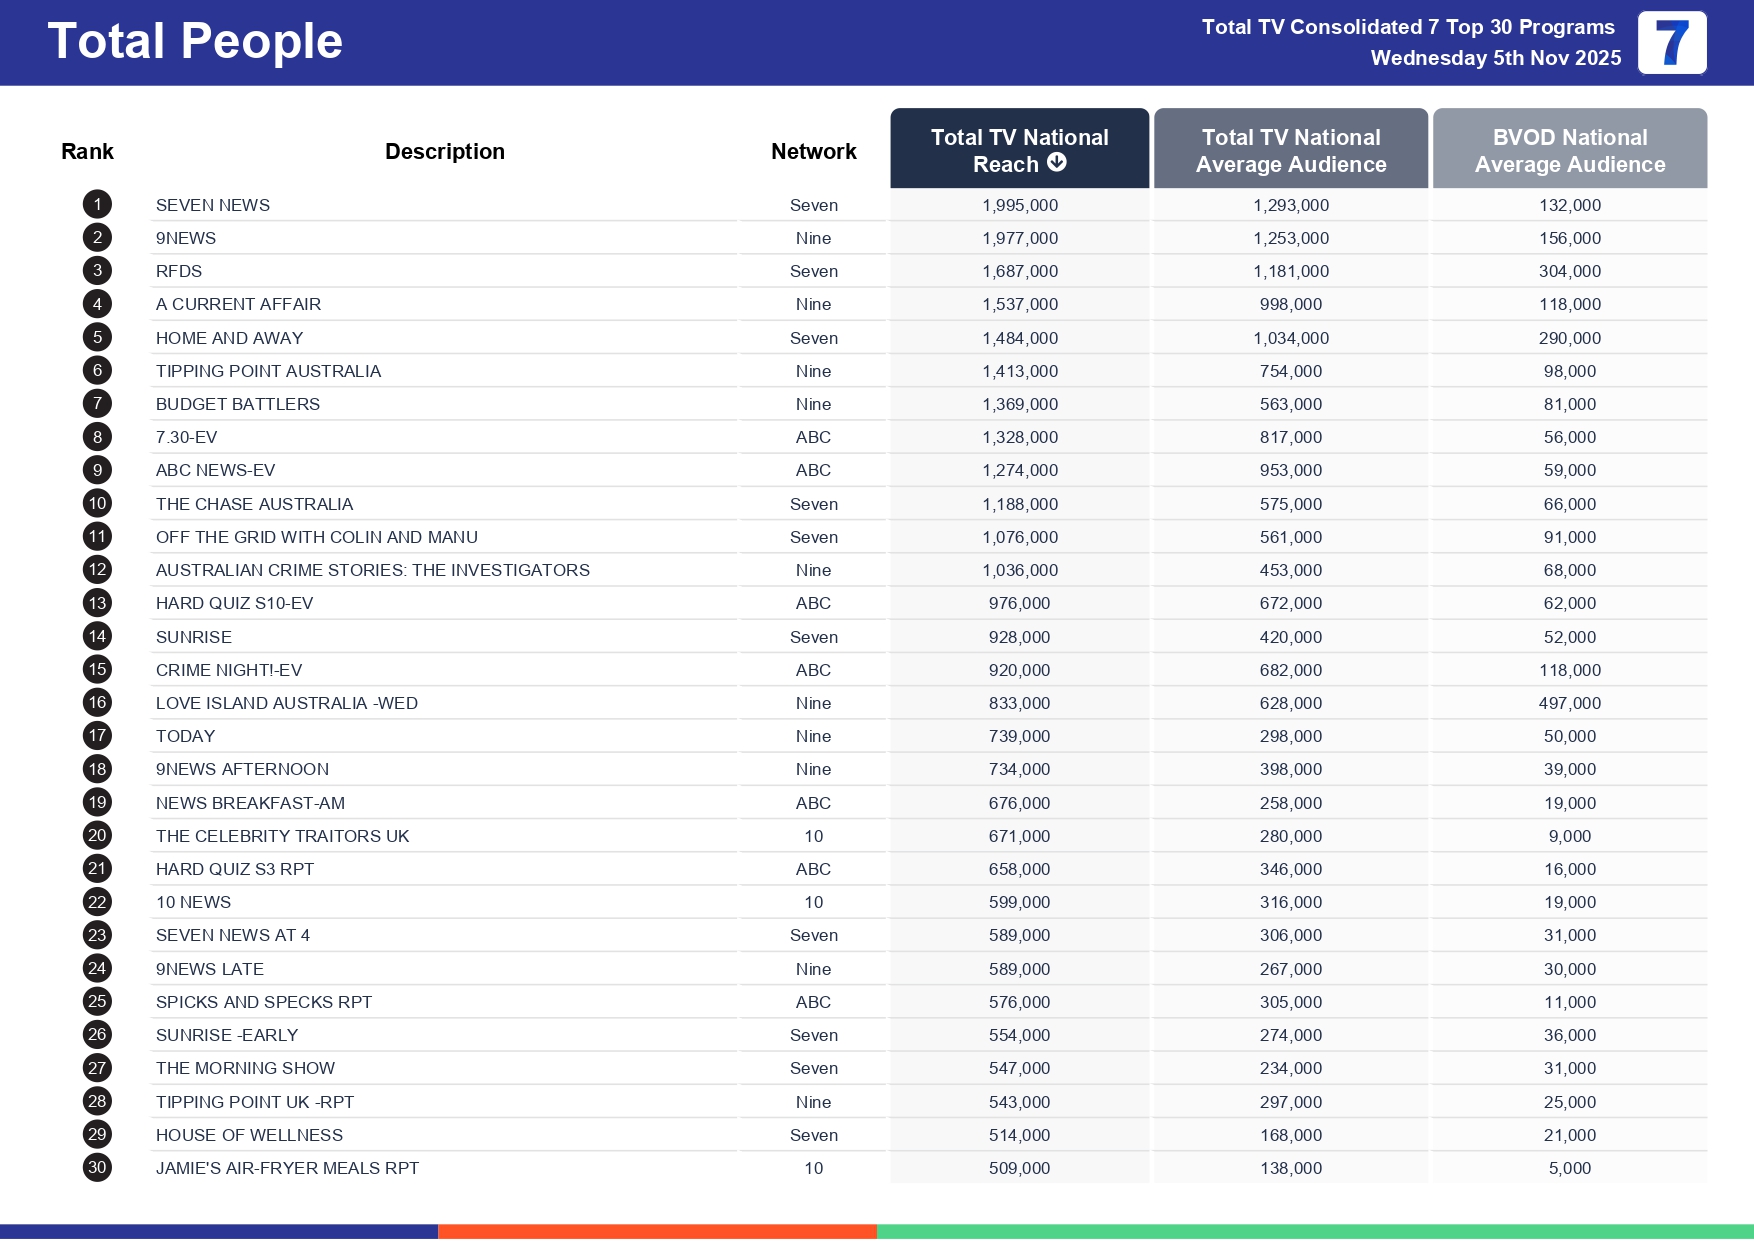
Task: Click the Network column header
Action: [813, 152]
